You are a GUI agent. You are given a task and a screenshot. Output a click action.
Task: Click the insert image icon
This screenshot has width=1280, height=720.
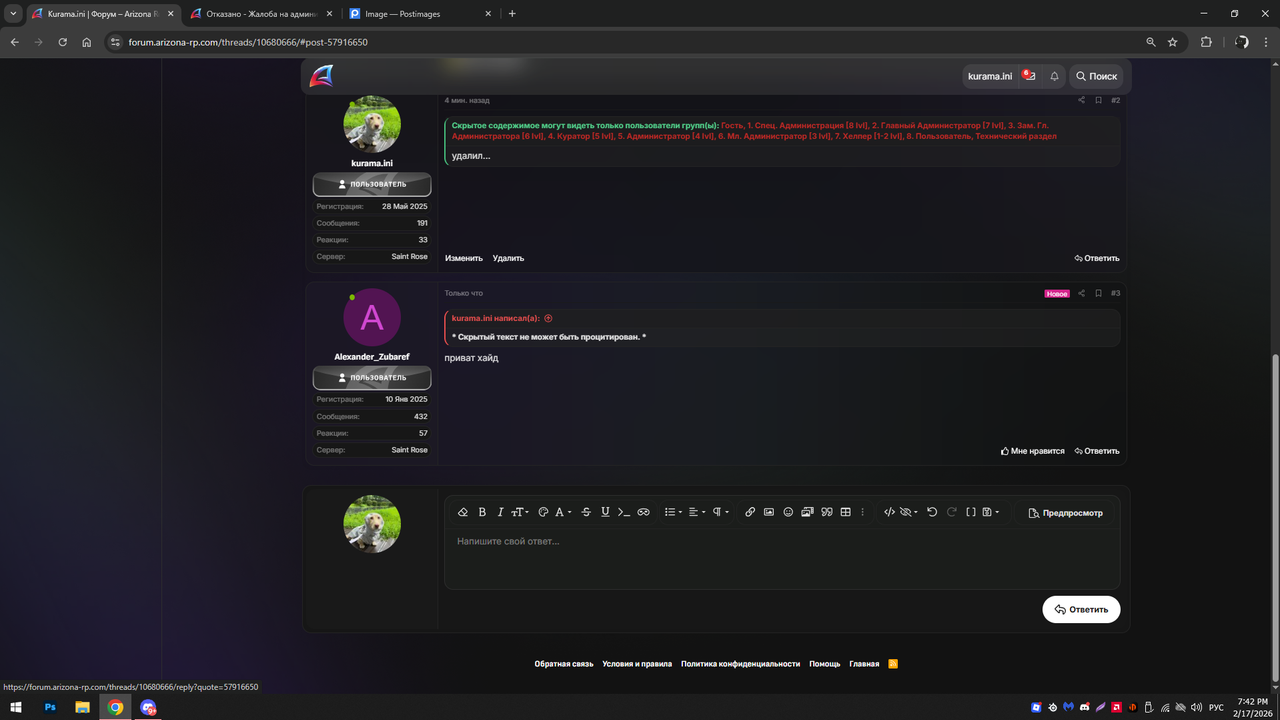[769, 512]
